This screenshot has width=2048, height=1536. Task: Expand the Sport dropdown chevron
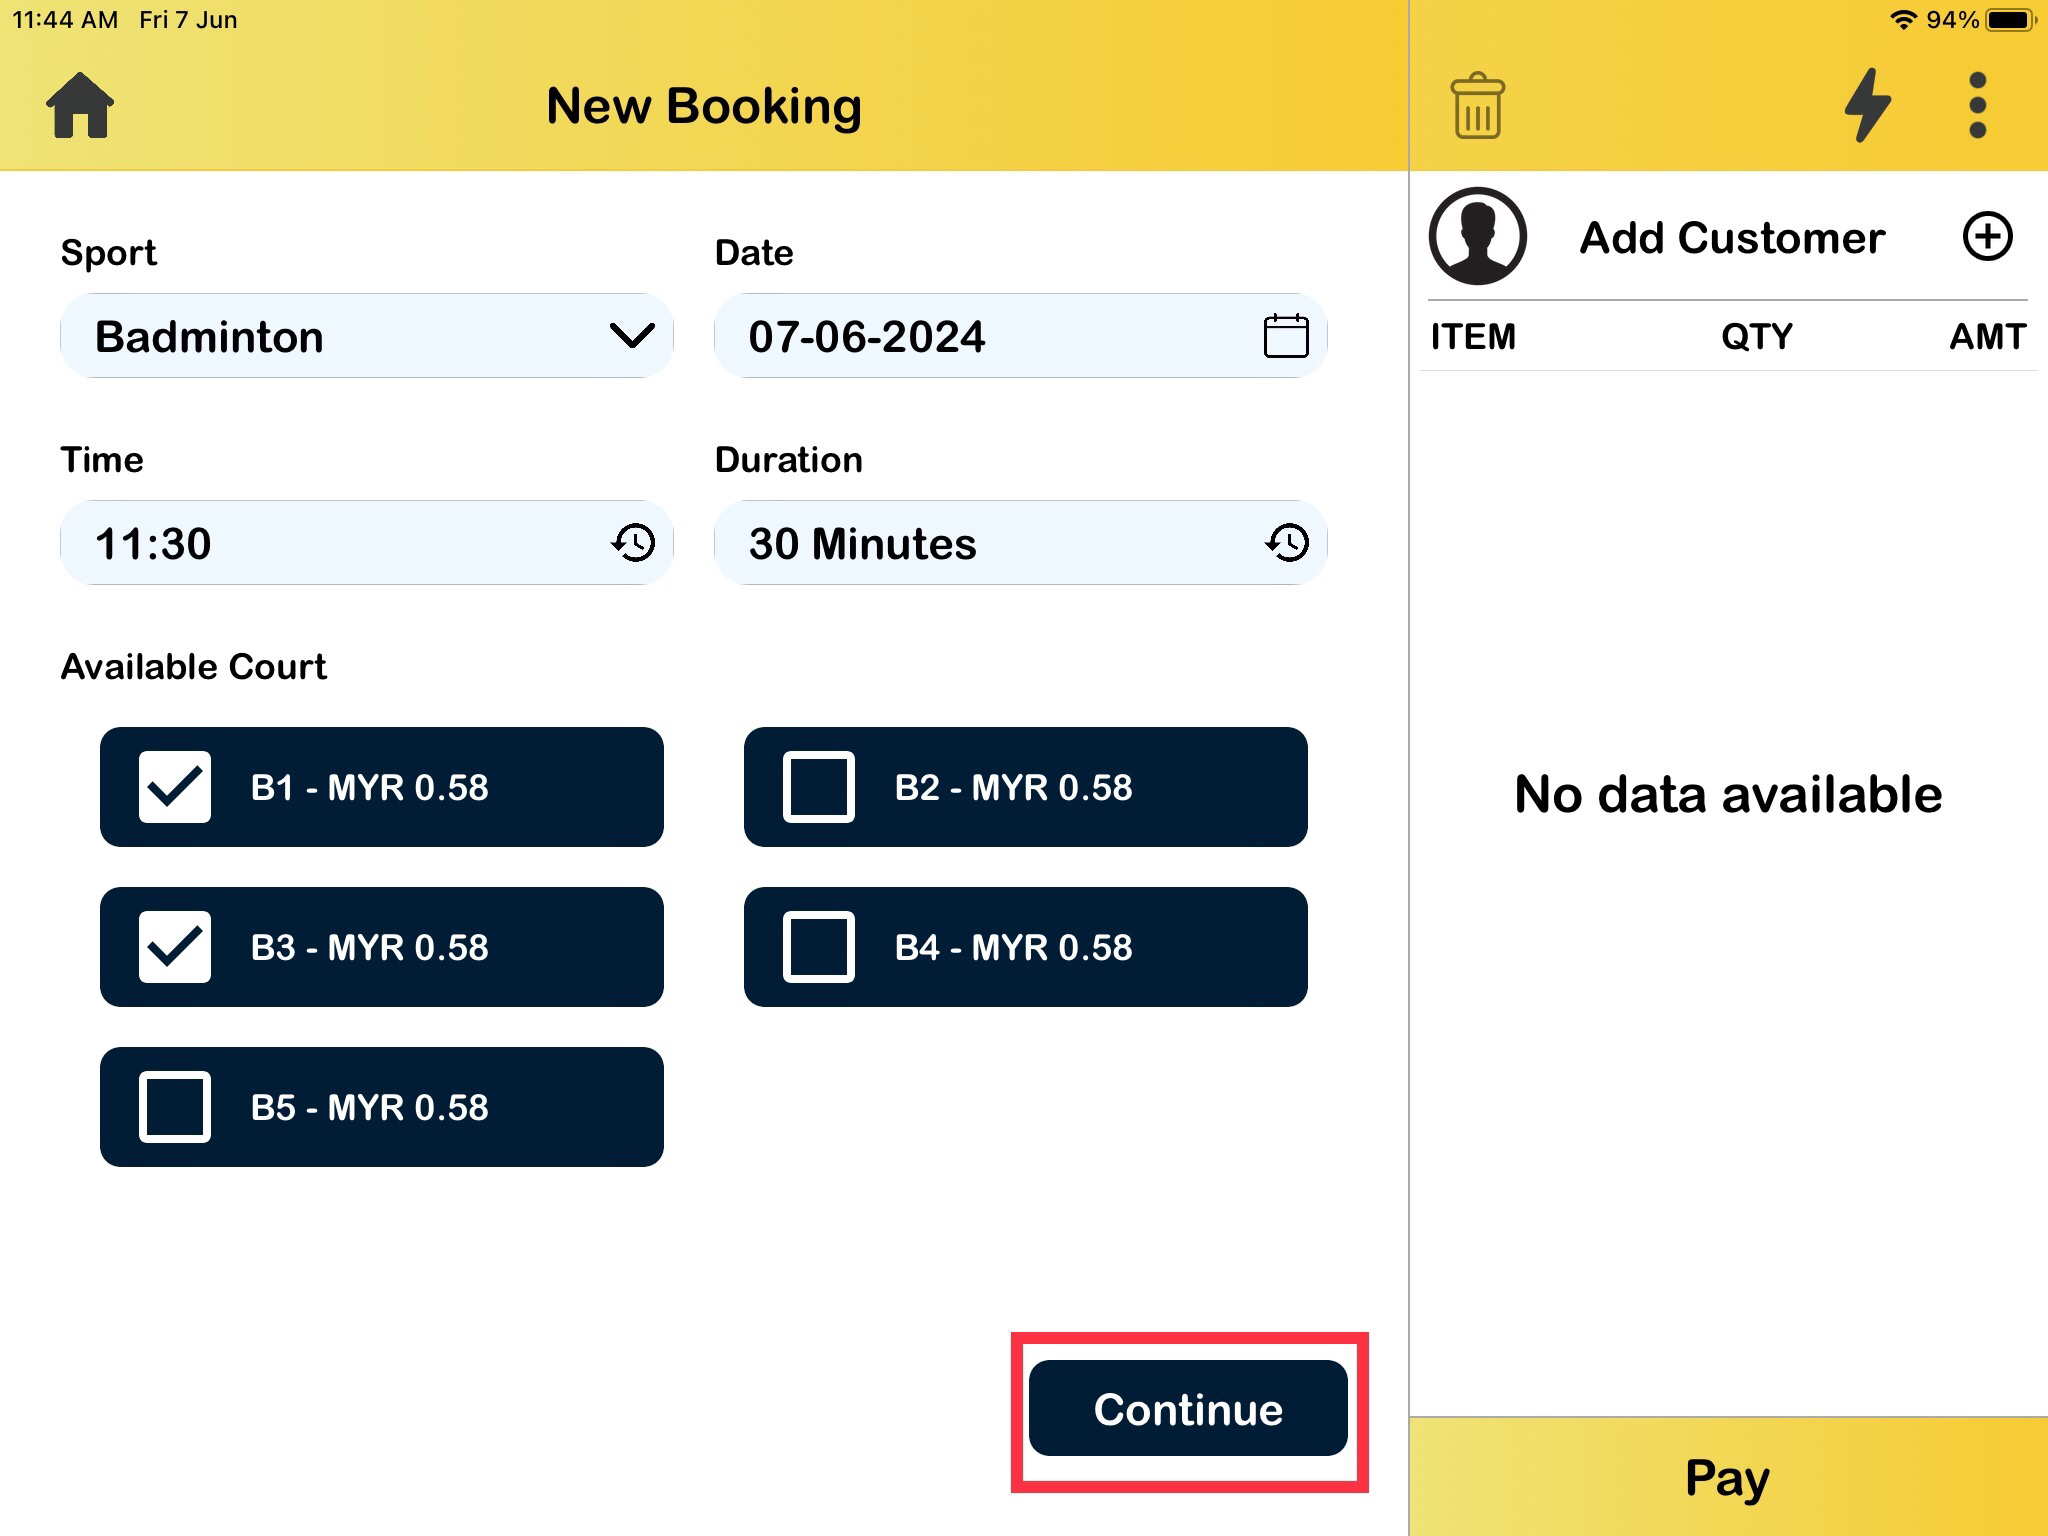point(632,336)
